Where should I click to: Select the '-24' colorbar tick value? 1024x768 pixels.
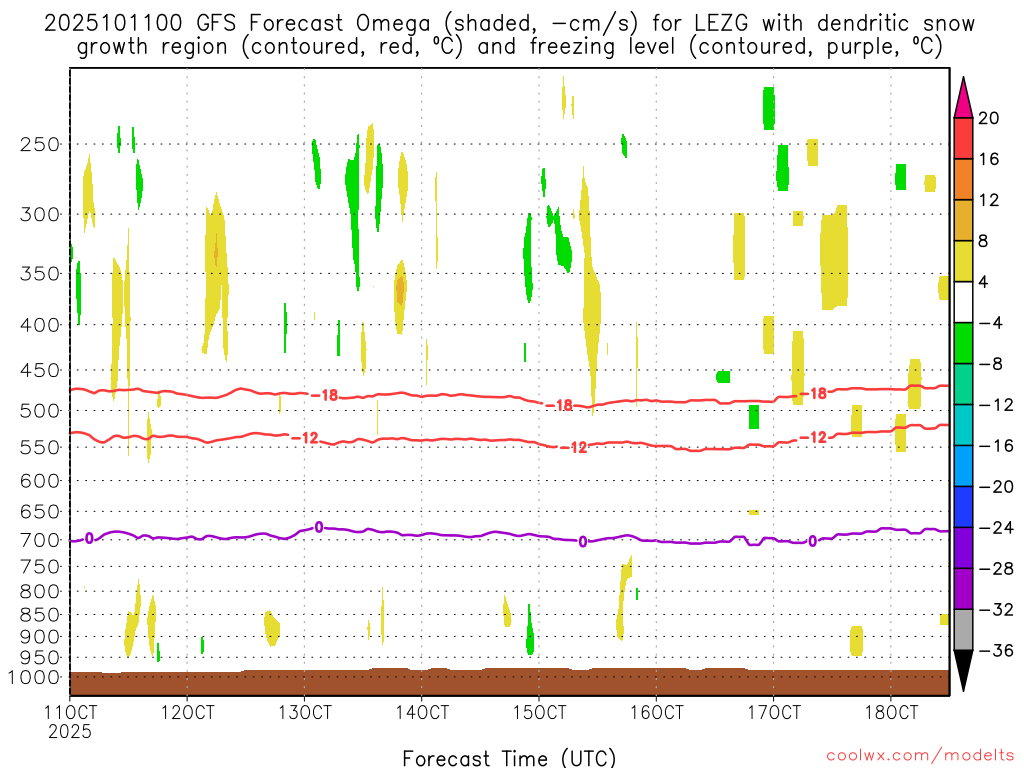[x=996, y=528]
